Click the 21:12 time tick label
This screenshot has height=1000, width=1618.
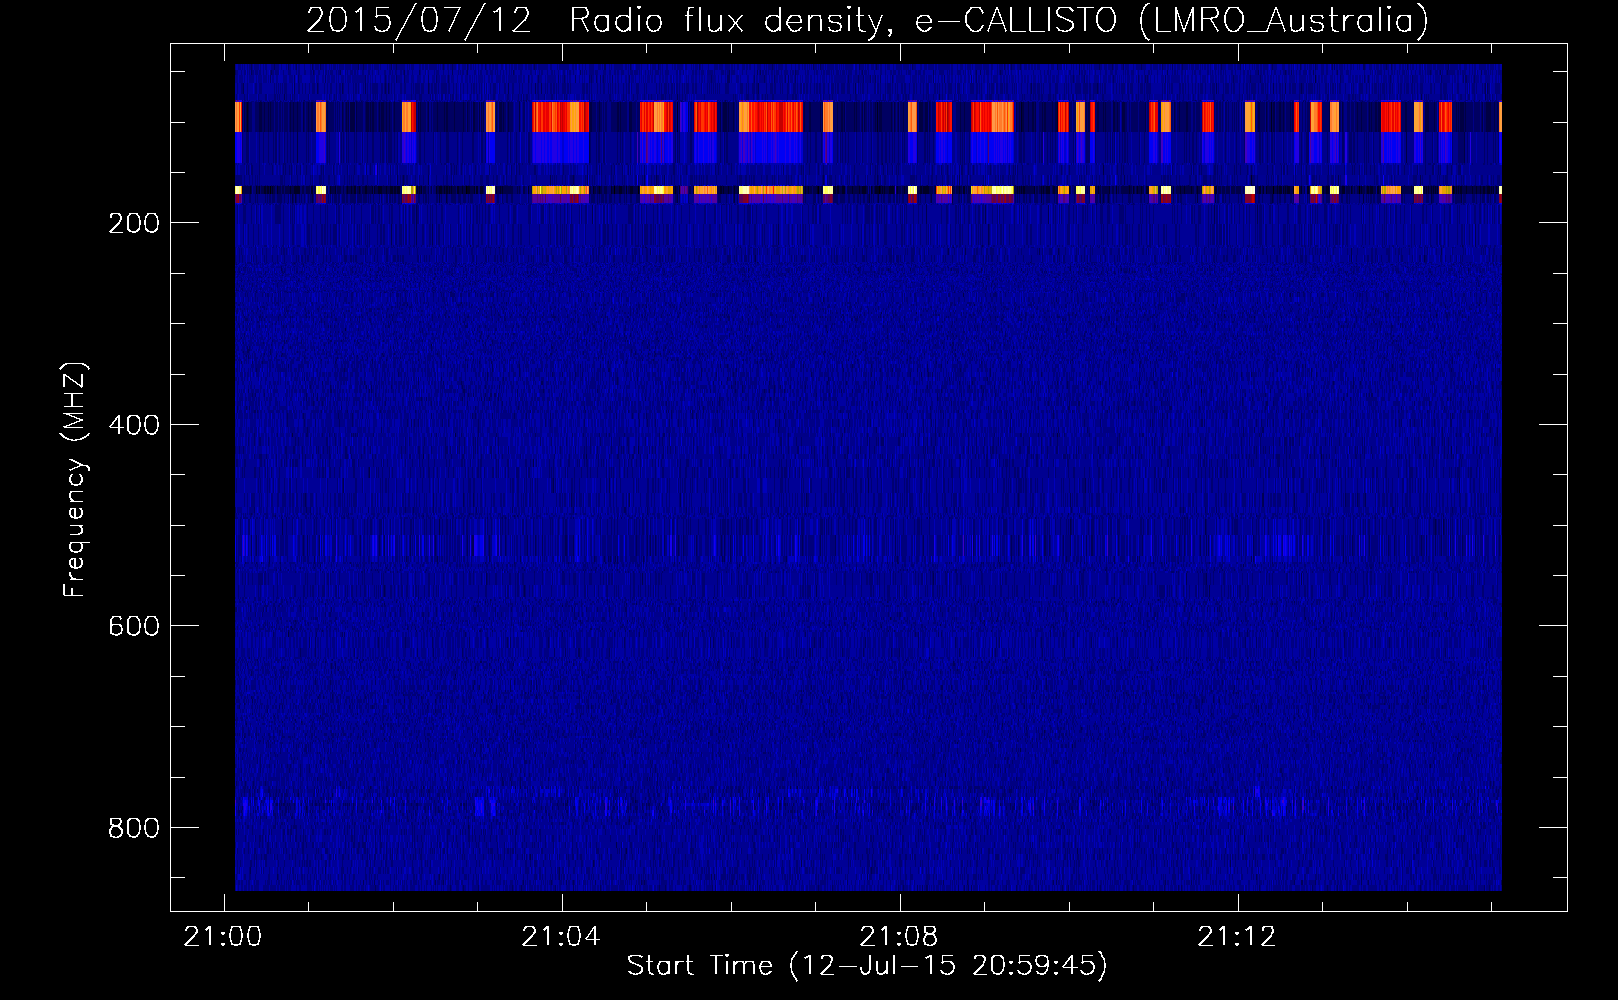click(x=1237, y=937)
